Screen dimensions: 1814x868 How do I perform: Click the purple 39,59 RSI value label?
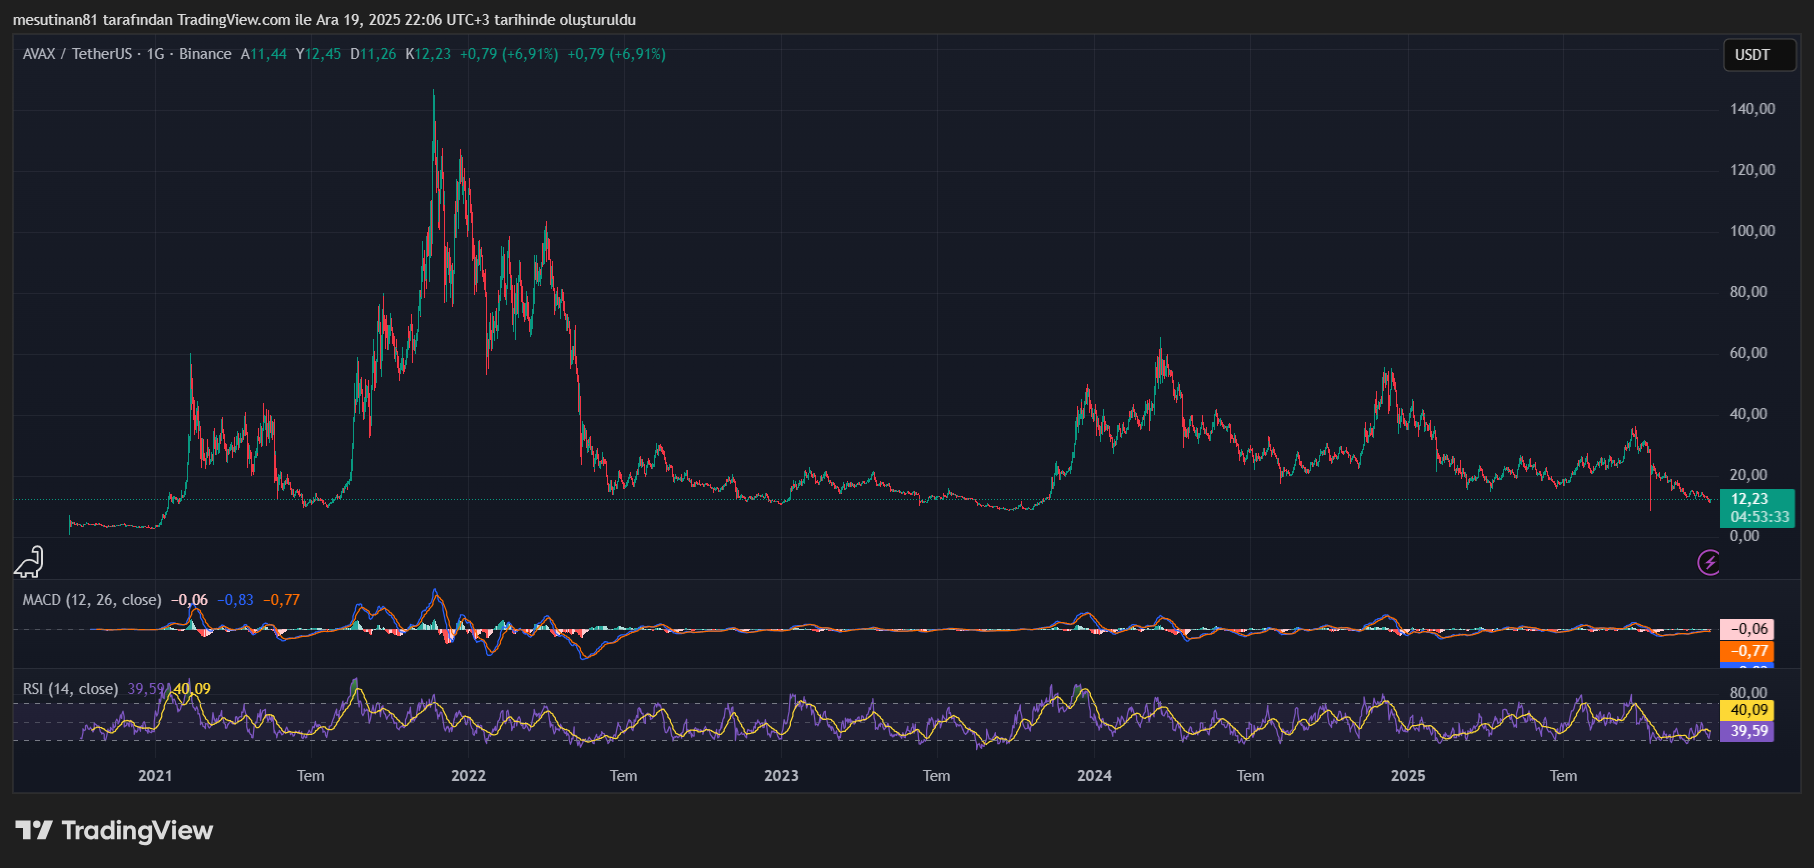coord(1746,731)
